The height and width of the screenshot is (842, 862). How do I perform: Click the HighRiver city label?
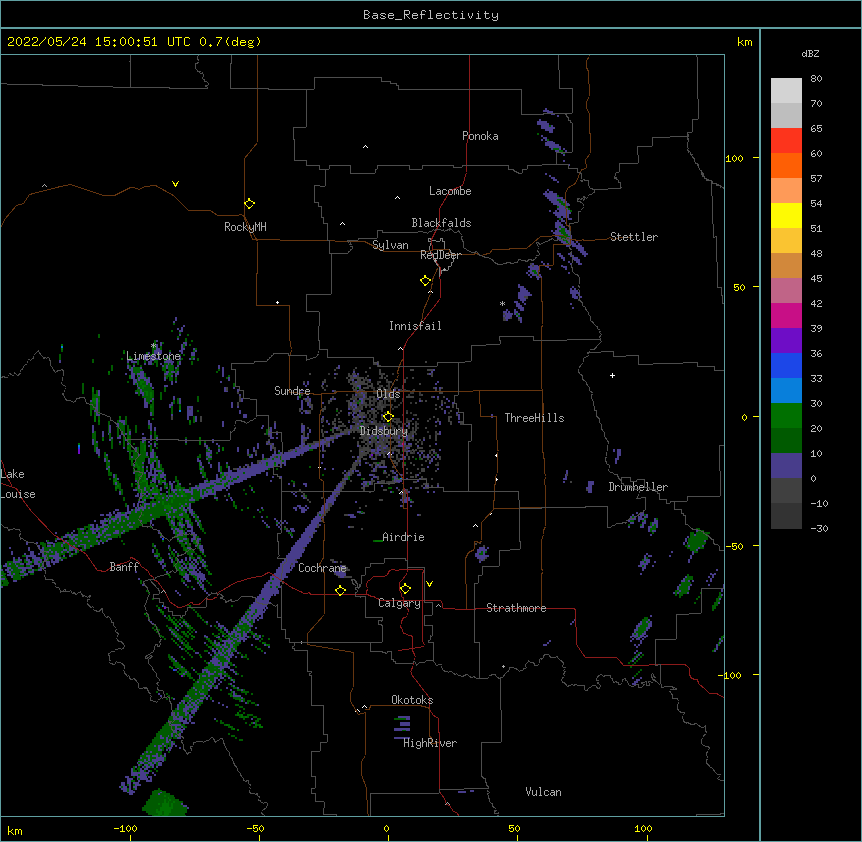430,743
